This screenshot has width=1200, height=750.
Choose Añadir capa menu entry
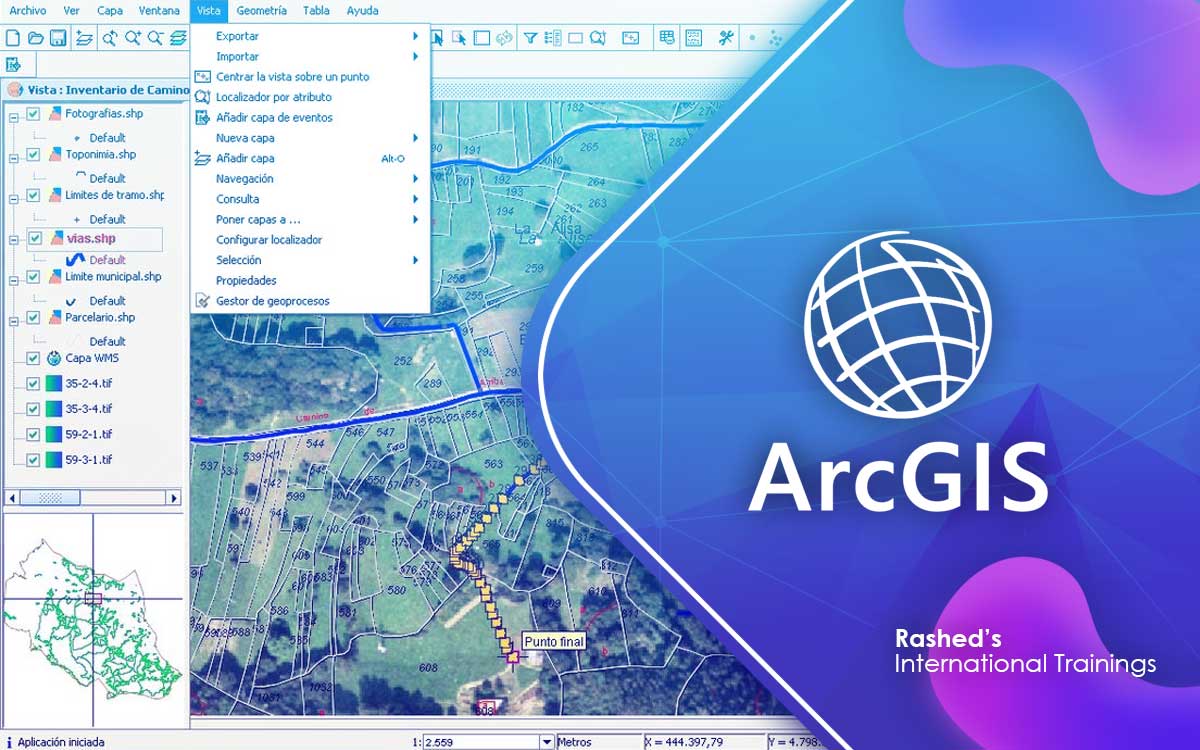tap(310, 158)
